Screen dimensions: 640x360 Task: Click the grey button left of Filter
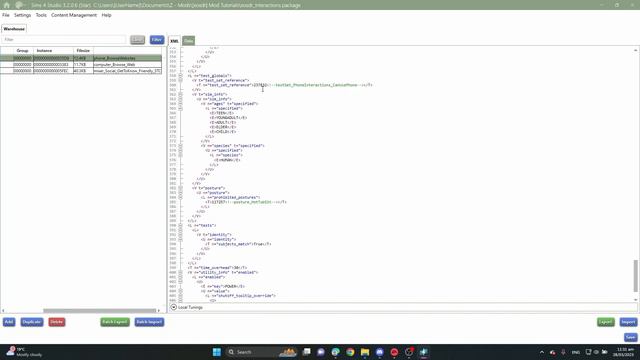pyautogui.click(x=138, y=40)
